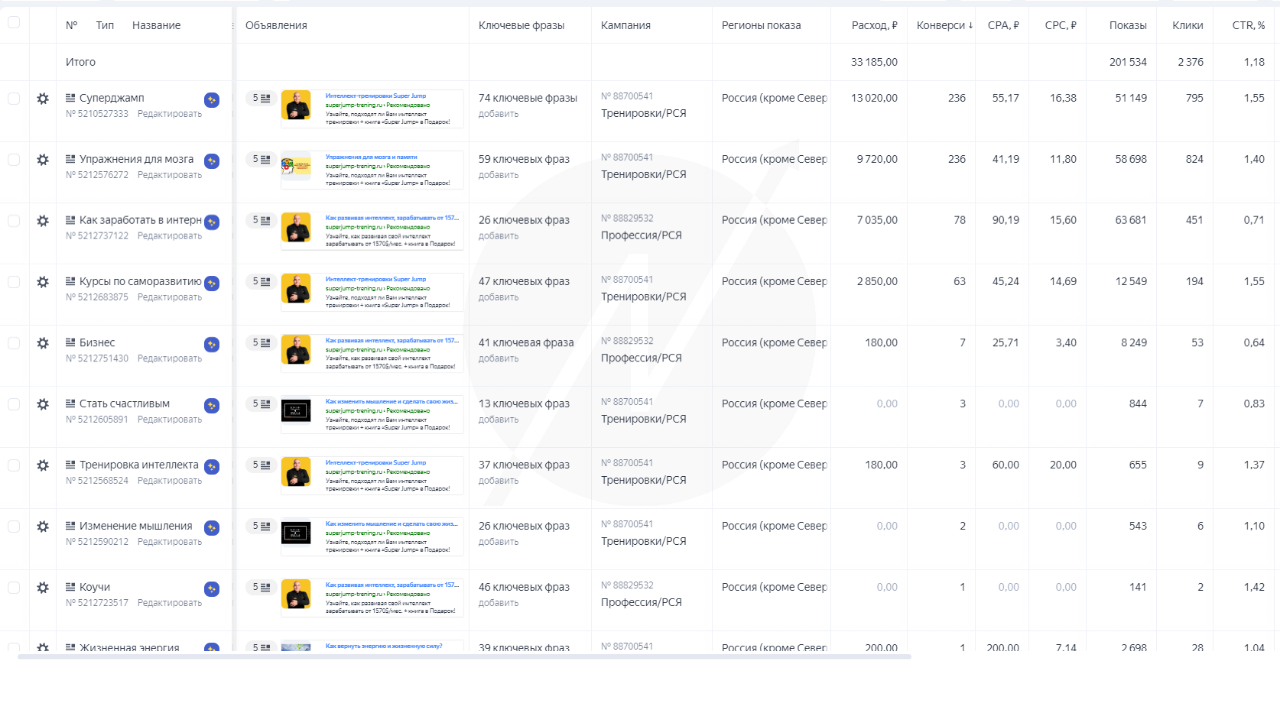The width and height of the screenshot is (1280, 720).
Task: Open gear settings for Суперджамп row
Action: pyautogui.click(x=42, y=99)
